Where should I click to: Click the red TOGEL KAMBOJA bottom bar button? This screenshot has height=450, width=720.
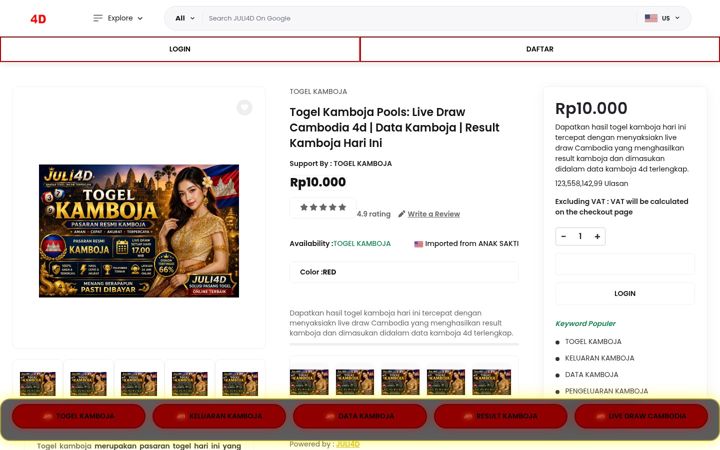click(x=79, y=416)
